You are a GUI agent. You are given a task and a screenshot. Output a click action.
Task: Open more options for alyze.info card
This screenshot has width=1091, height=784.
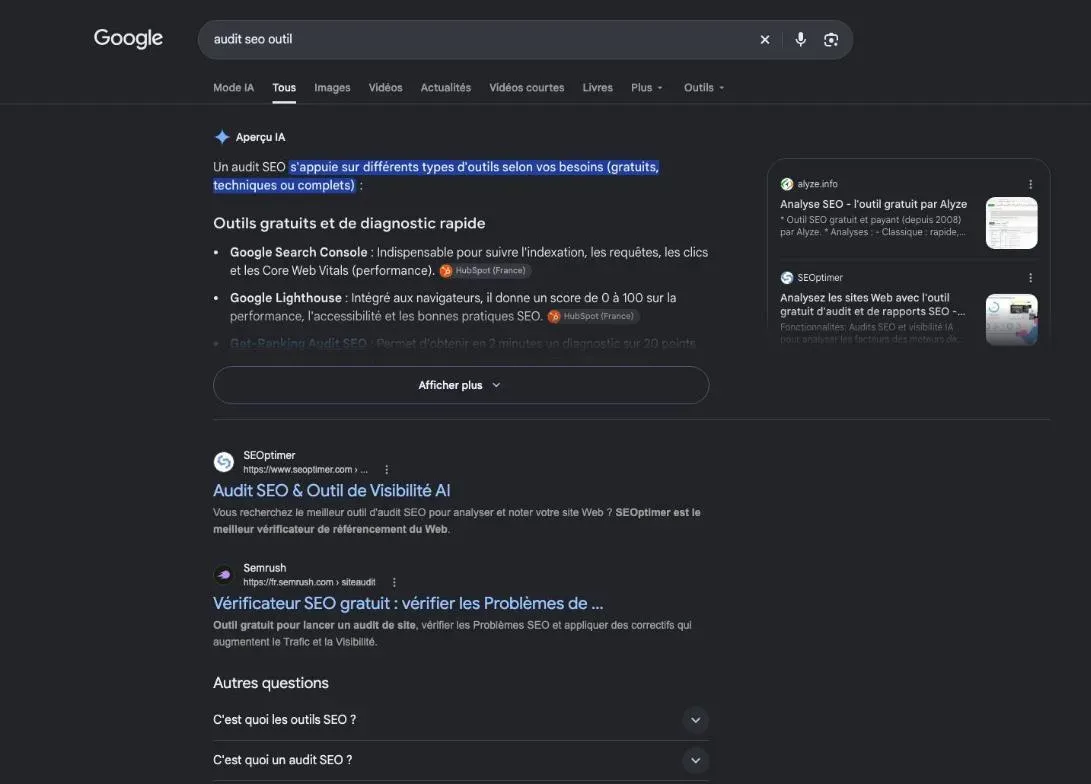click(1030, 184)
